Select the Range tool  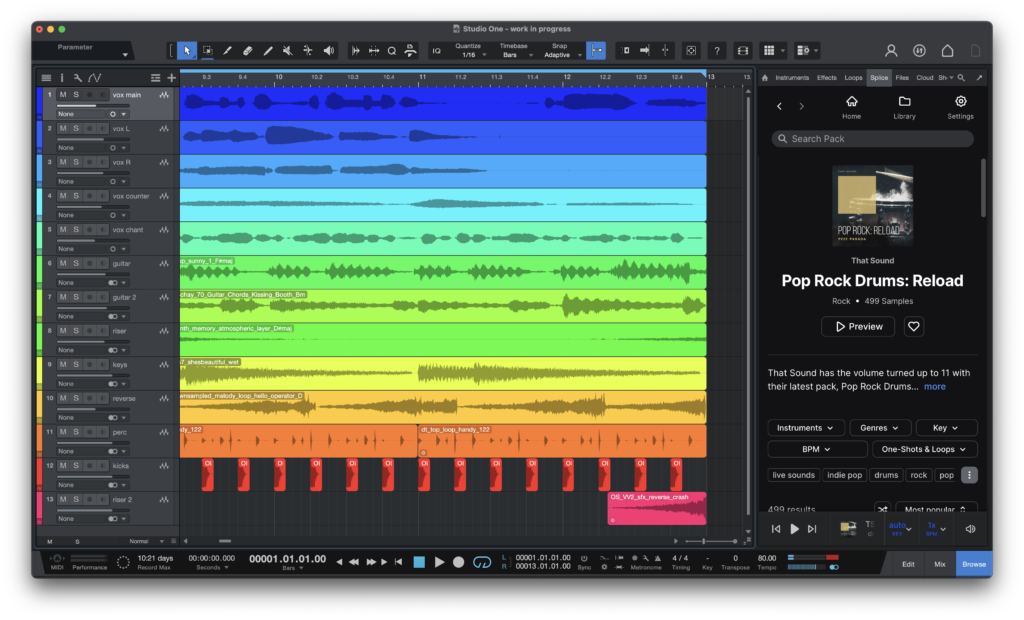click(x=207, y=51)
